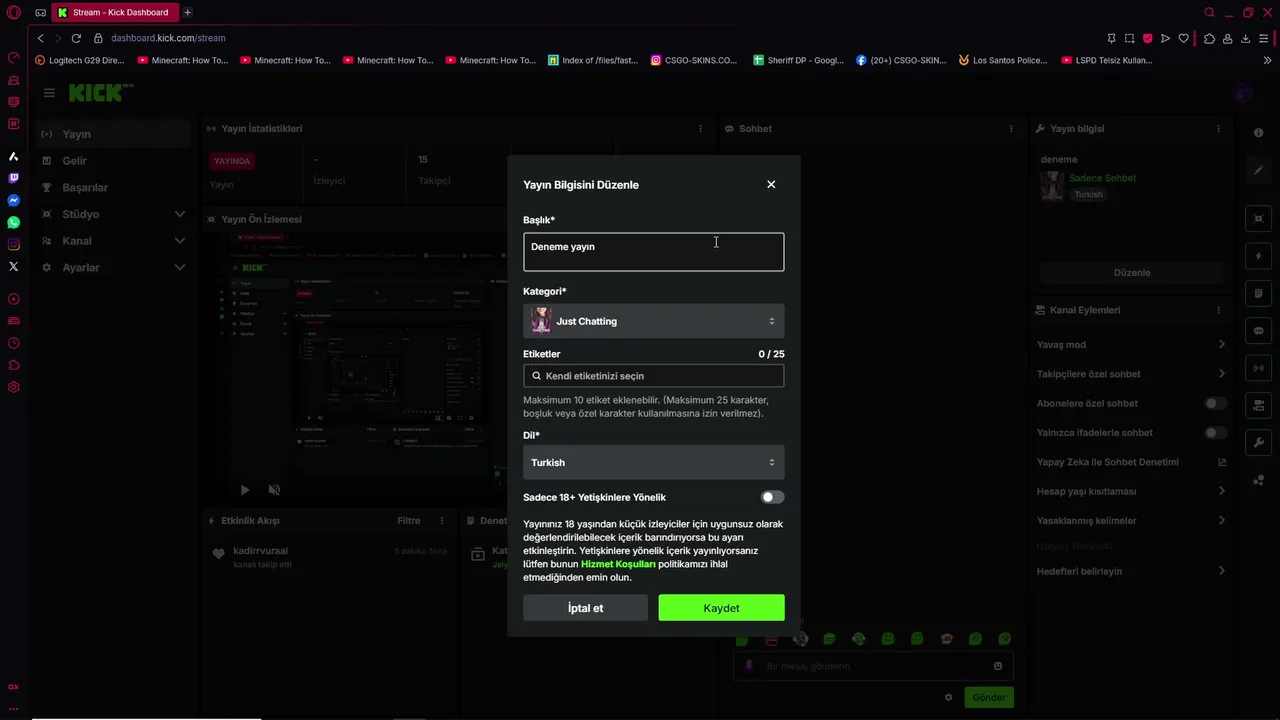
Task: Click the heart icon in browser toolbar
Action: click(1184, 38)
